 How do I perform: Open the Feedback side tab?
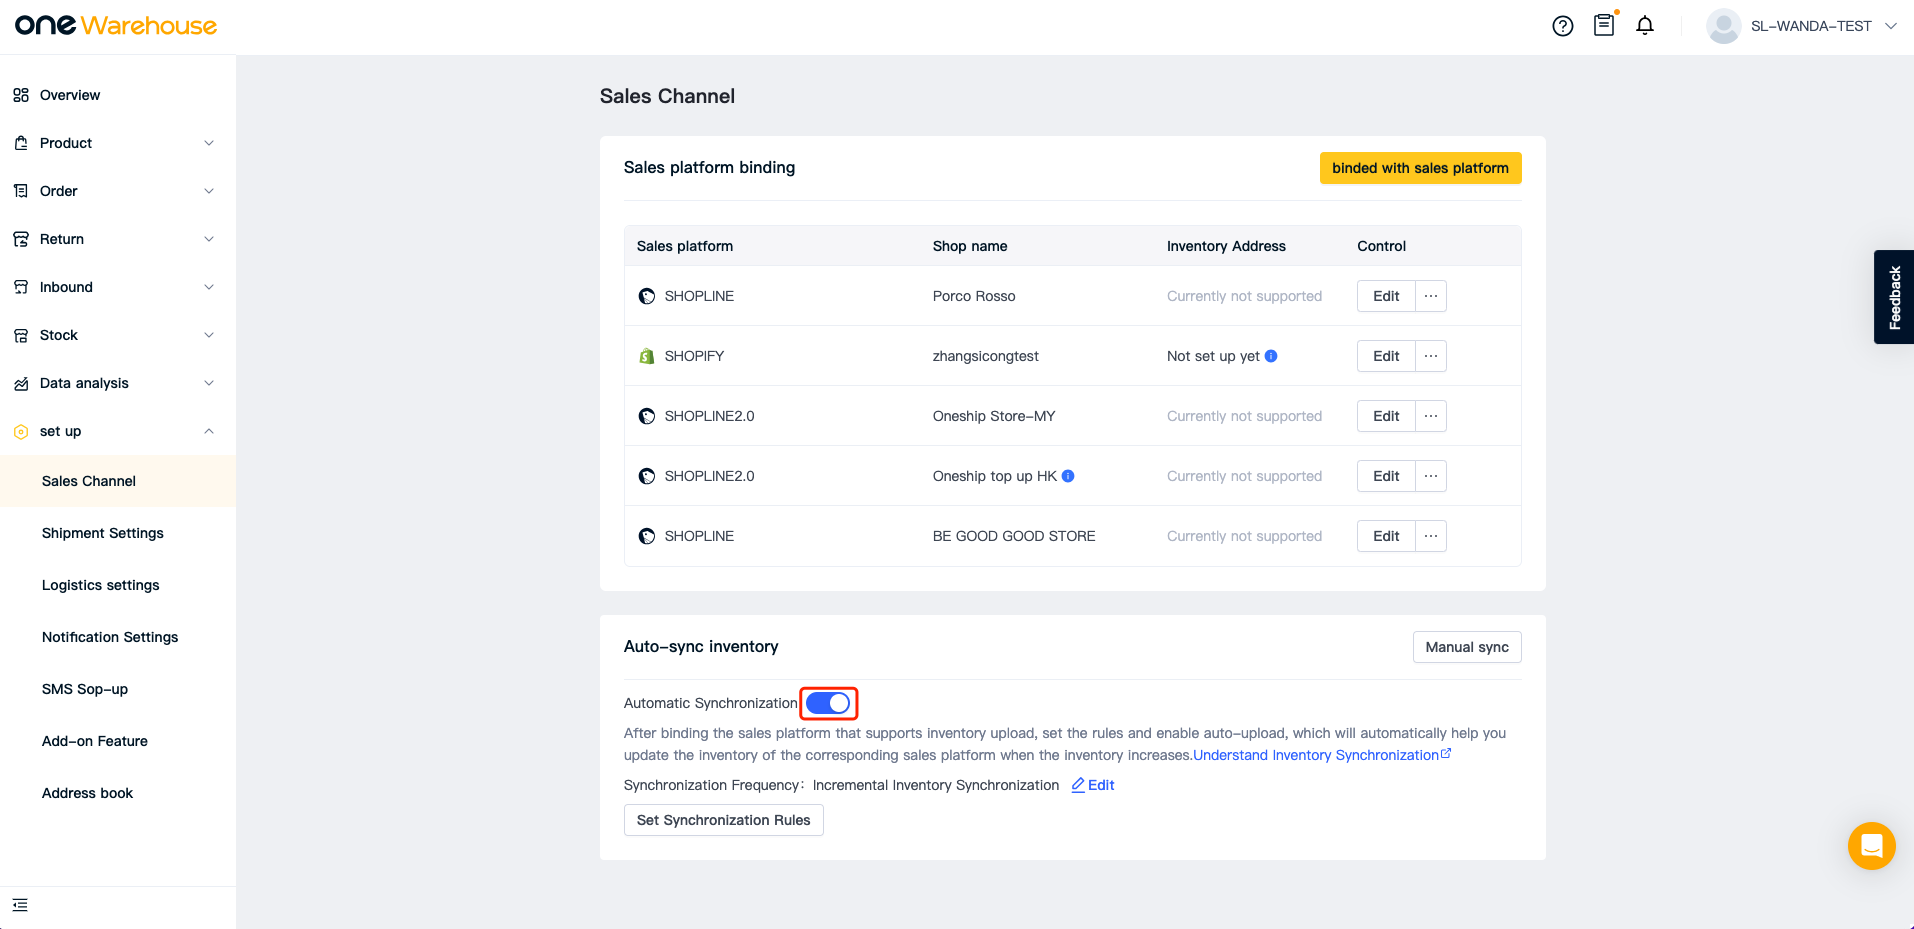[1894, 297]
